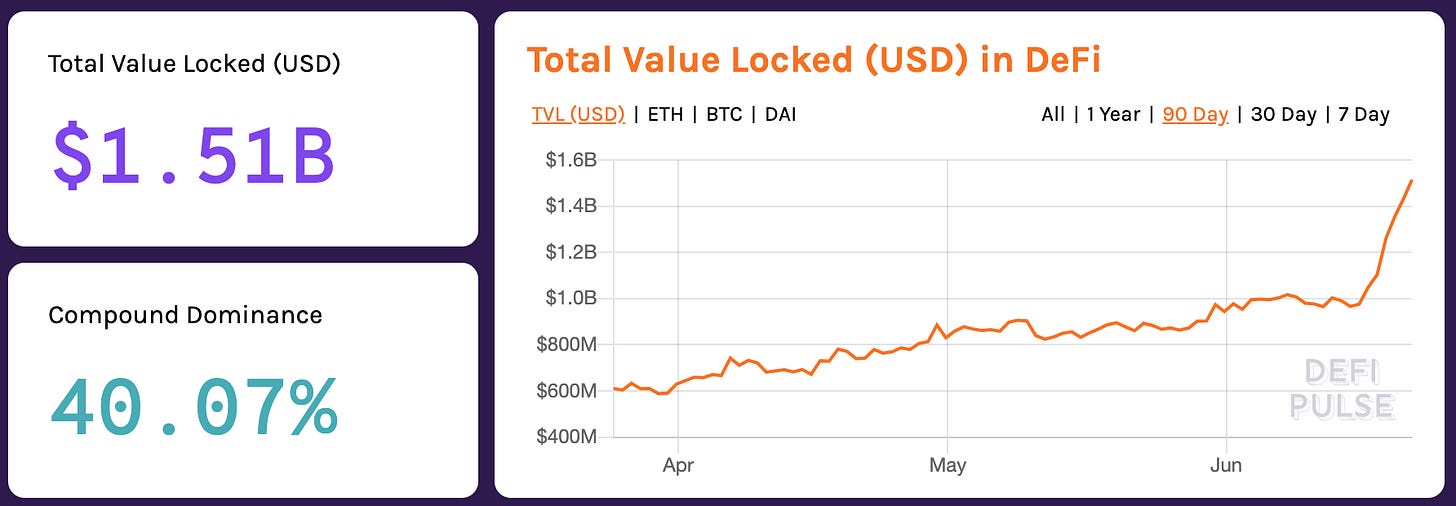Switch chart denomination to ETH

(665, 114)
